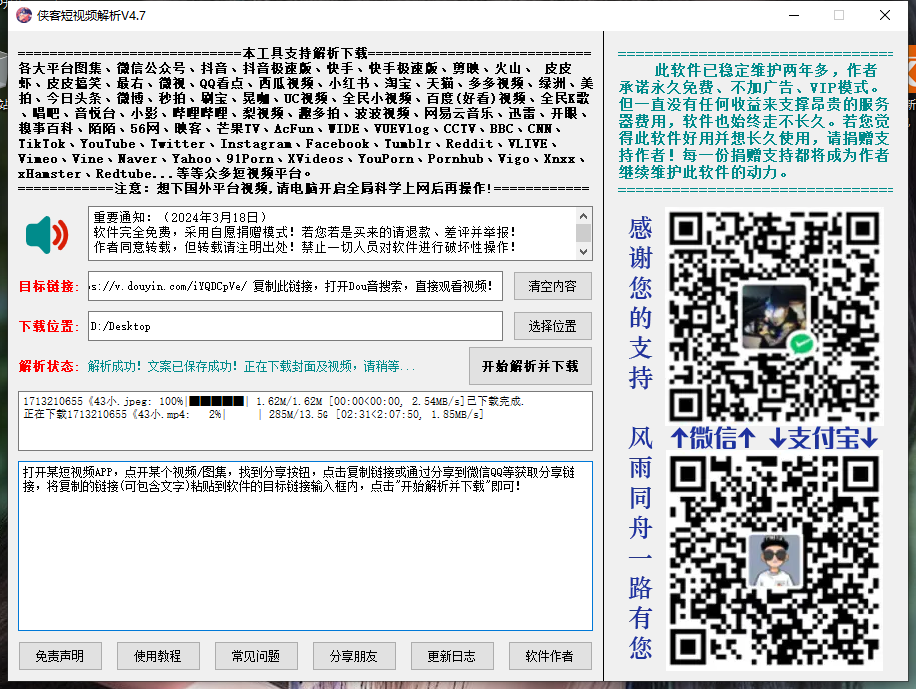Click the 软件作者 button
The height and width of the screenshot is (689, 916).
click(x=550, y=656)
